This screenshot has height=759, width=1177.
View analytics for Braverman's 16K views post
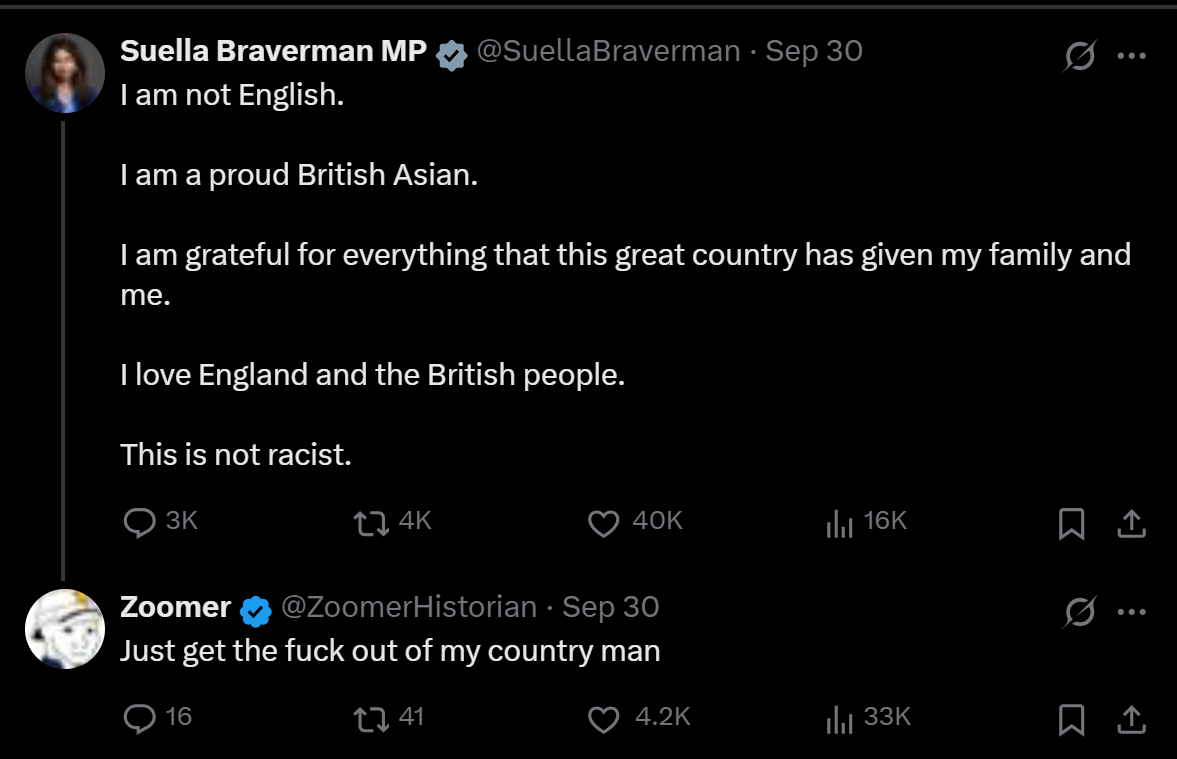(x=839, y=523)
